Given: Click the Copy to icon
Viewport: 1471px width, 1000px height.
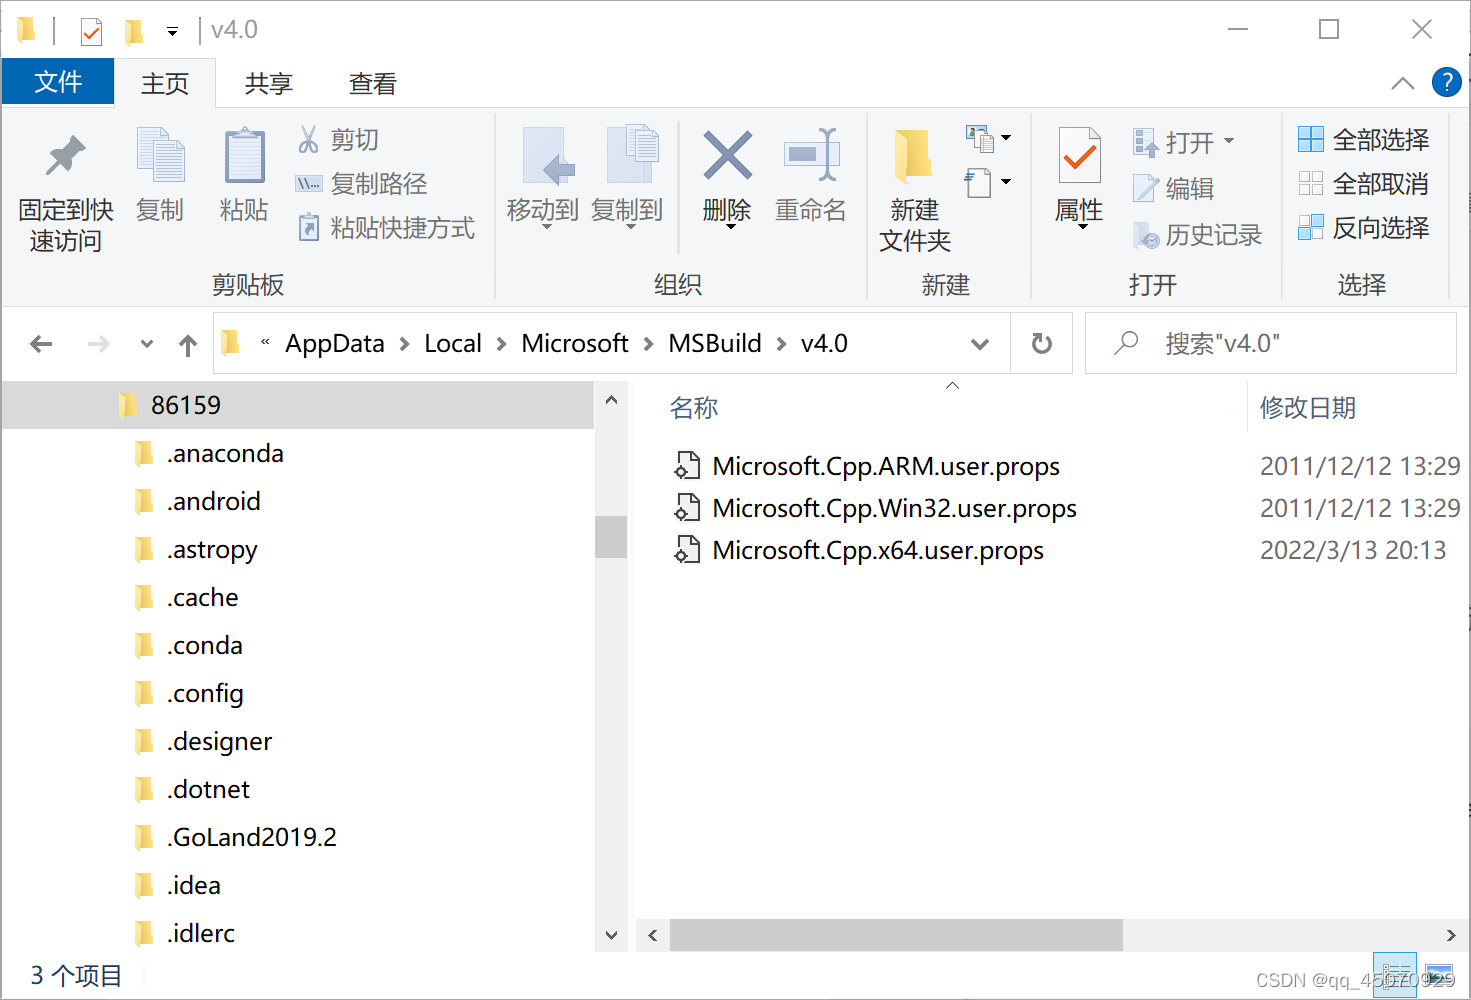Looking at the screenshot, I should [633, 155].
